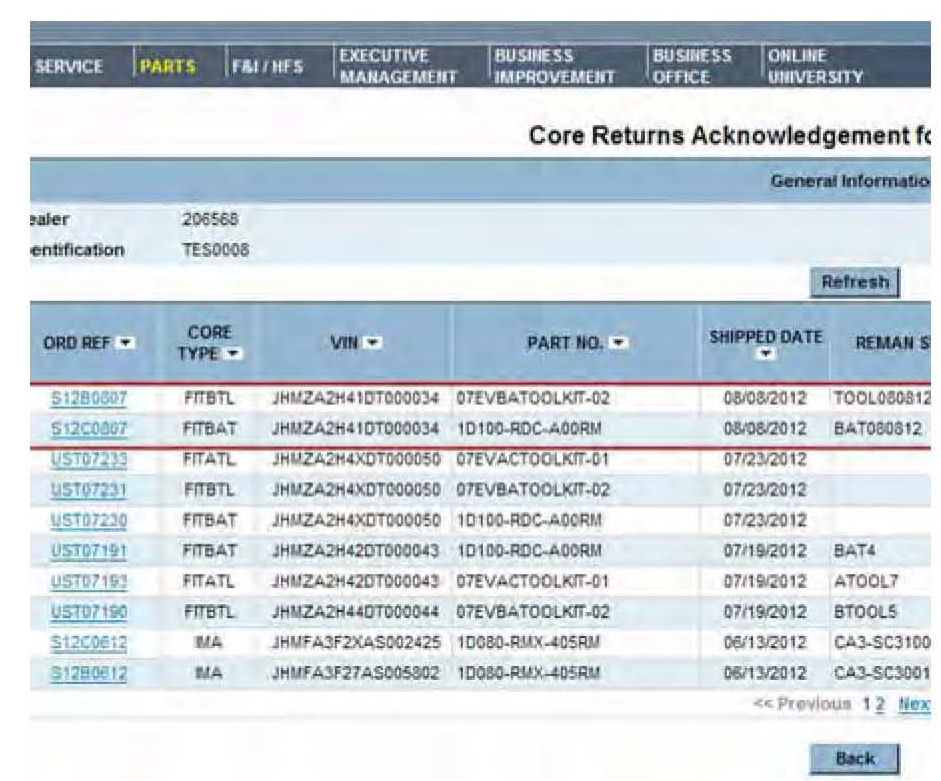This screenshot has height=781, width=941.
Task: Go to the EXECUTIVE MANAGEMENT tab
Action: (397, 66)
